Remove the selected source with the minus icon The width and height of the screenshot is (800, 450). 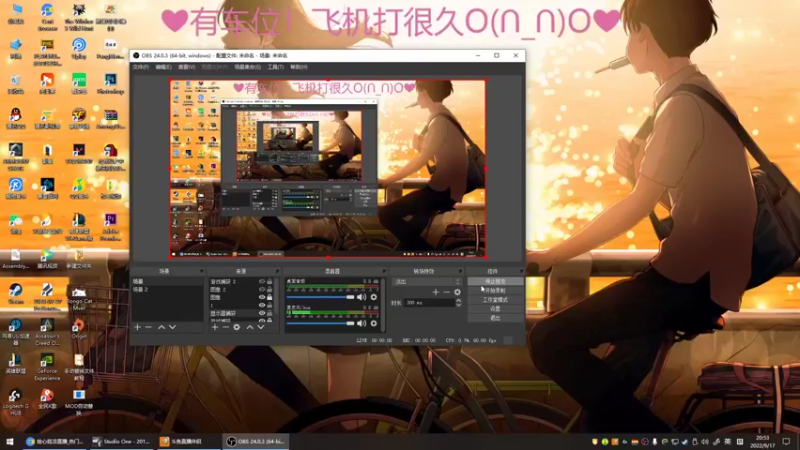[x=226, y=327]
